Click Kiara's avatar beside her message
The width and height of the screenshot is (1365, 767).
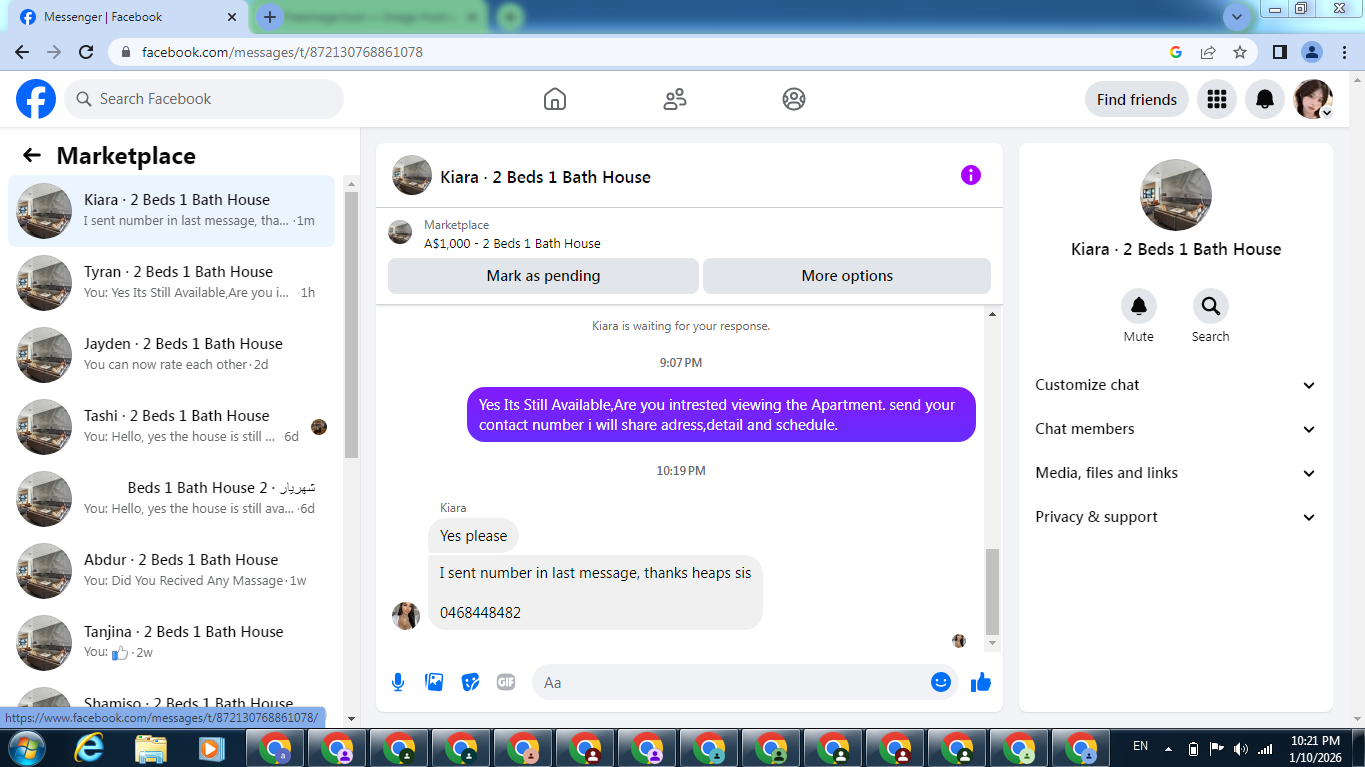pos(405,616)
